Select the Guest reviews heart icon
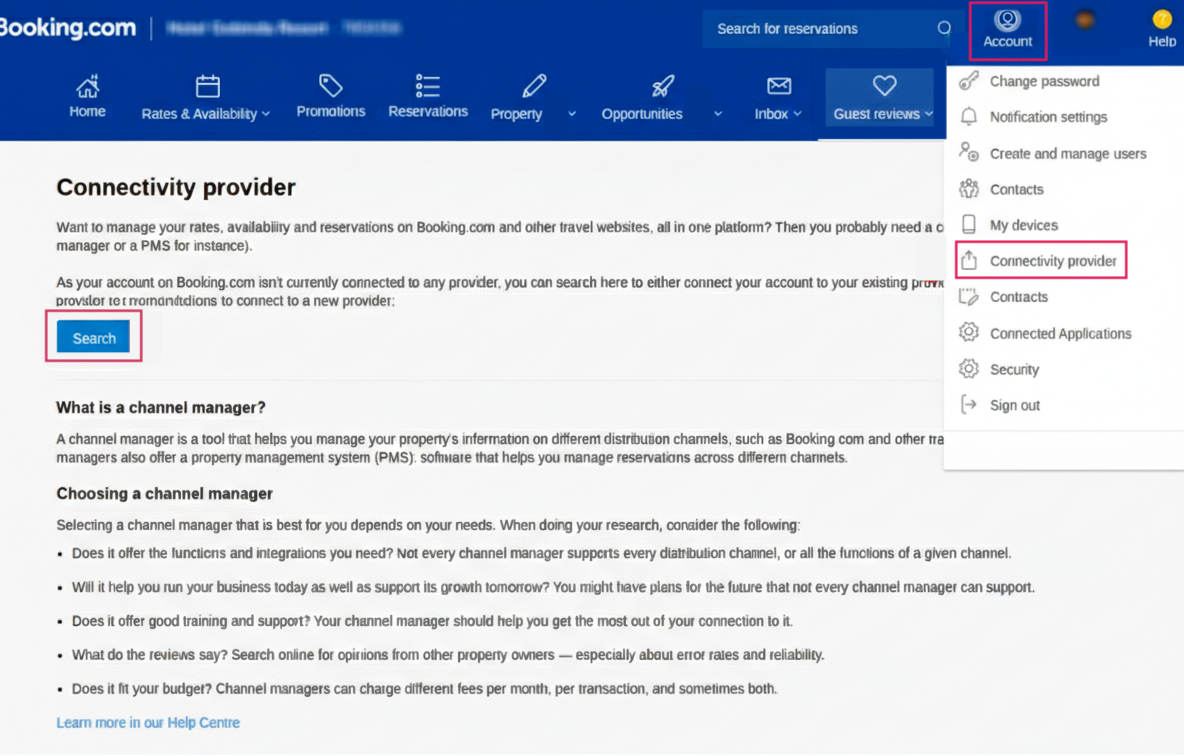 884,85
